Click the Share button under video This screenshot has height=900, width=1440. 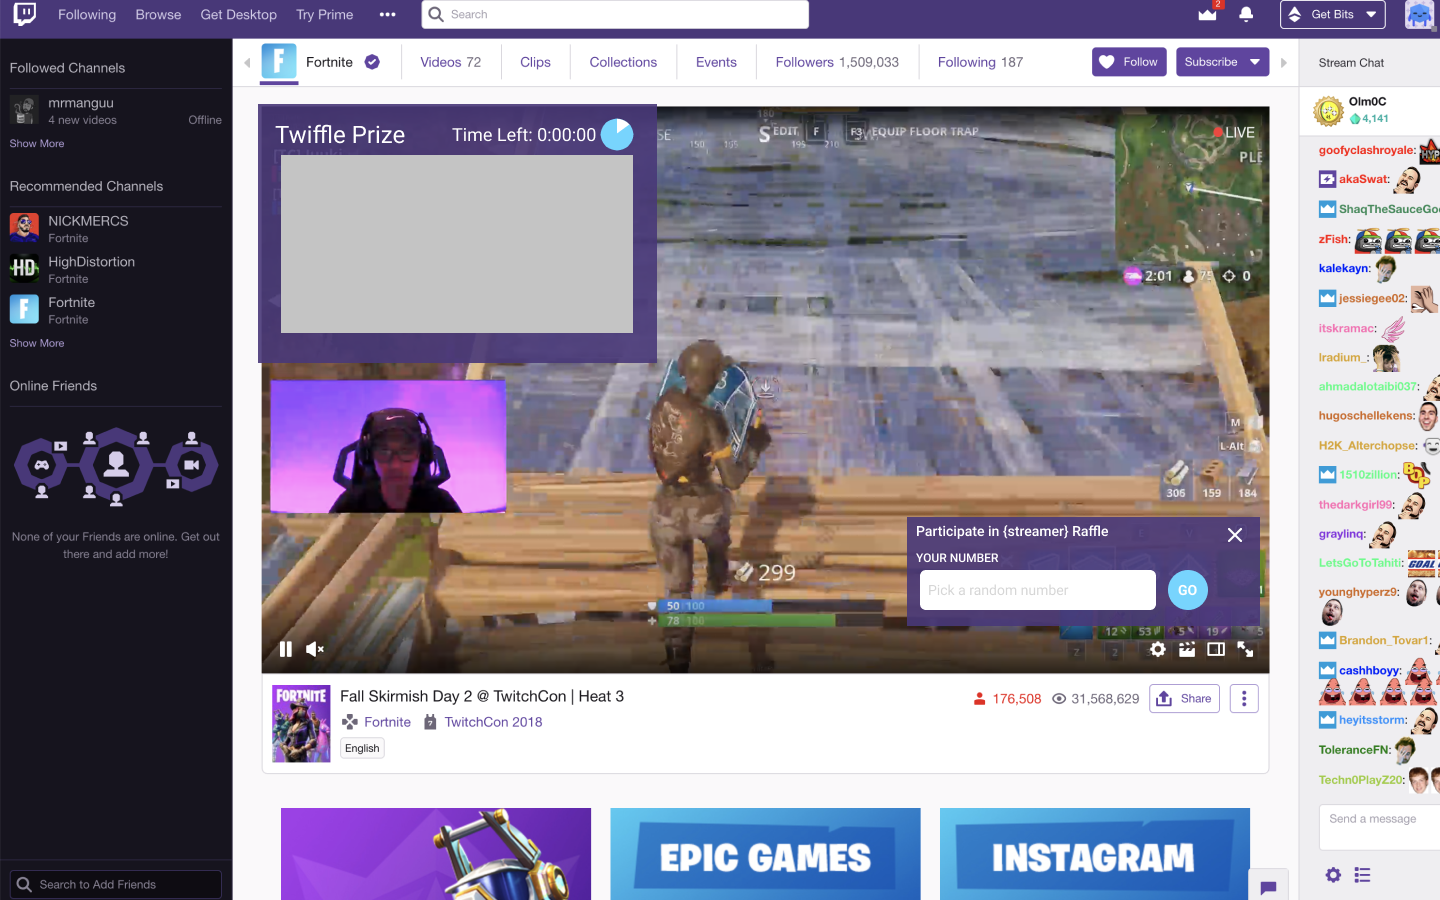tap(1184, 699)
